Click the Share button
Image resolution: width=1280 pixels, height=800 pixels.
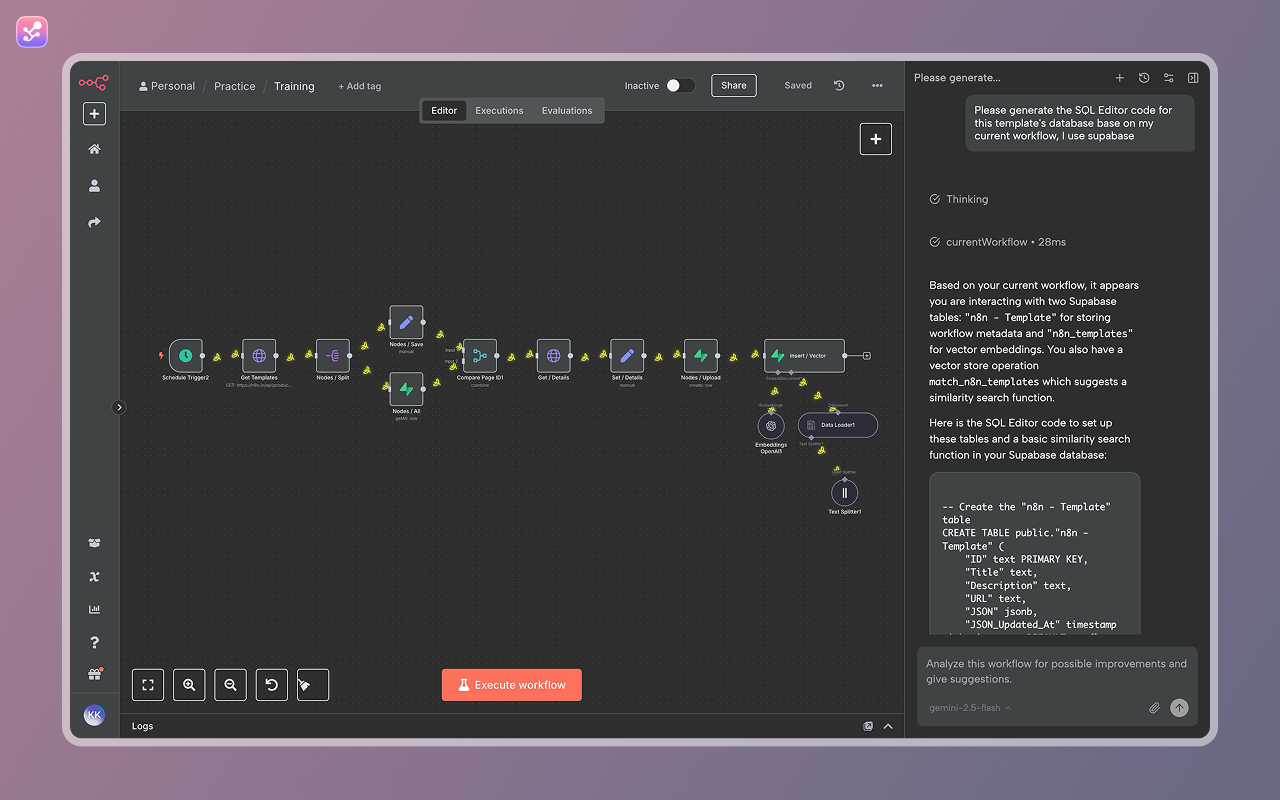734,86
